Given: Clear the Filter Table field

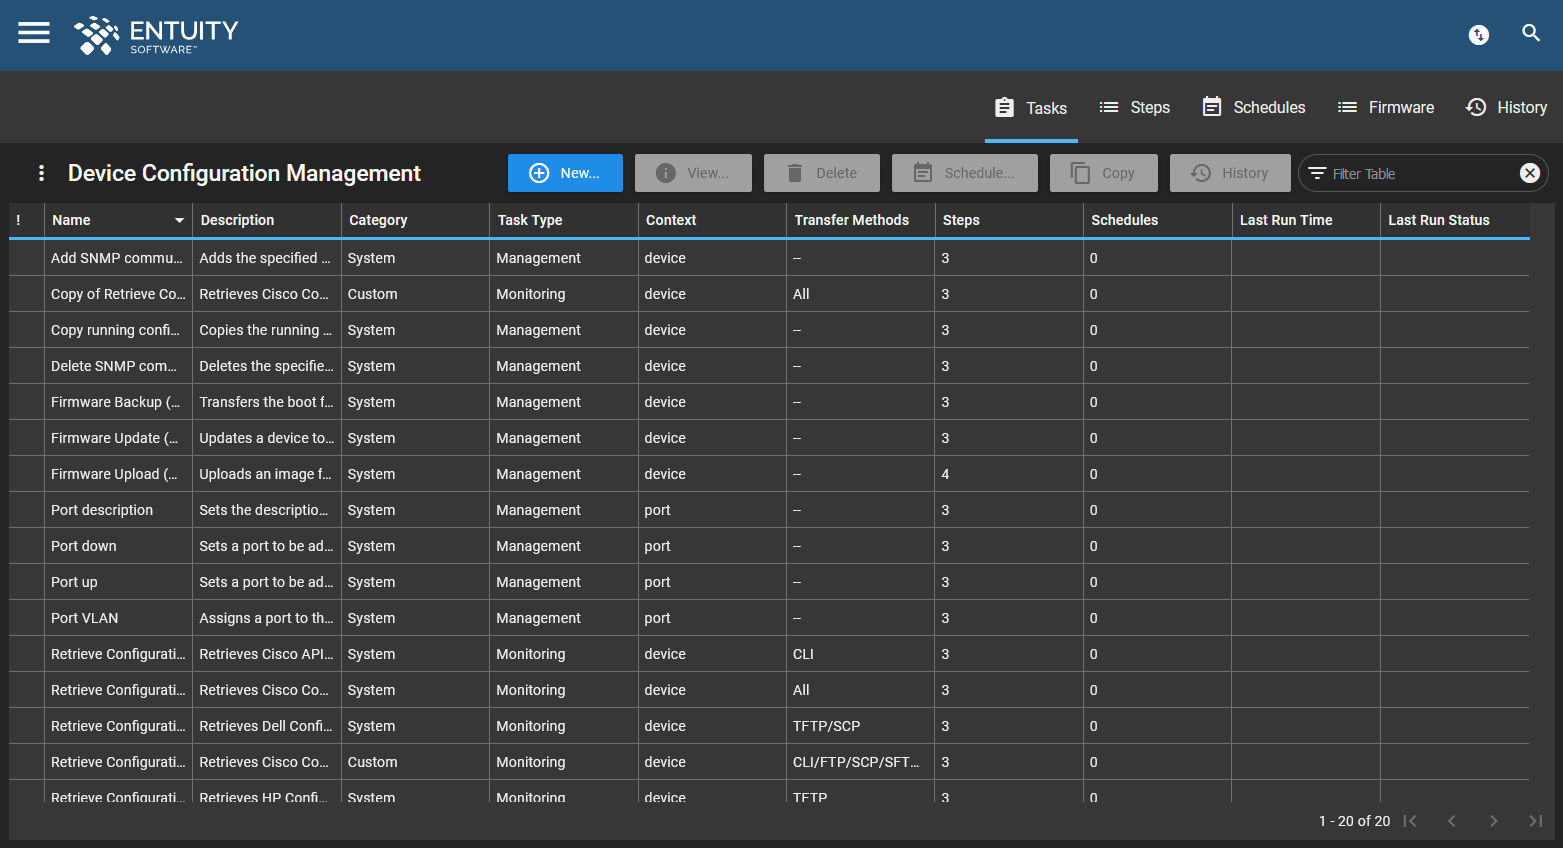Looking at the screenshot, I should pyautogui.click(x=1529, y=173).
